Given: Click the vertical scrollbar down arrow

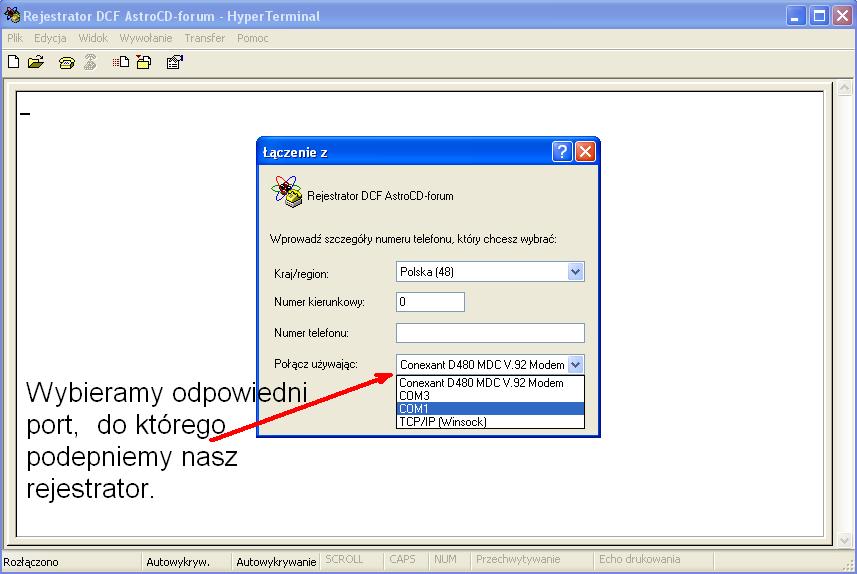Looking at the screenshot, I should click(844, 540).
